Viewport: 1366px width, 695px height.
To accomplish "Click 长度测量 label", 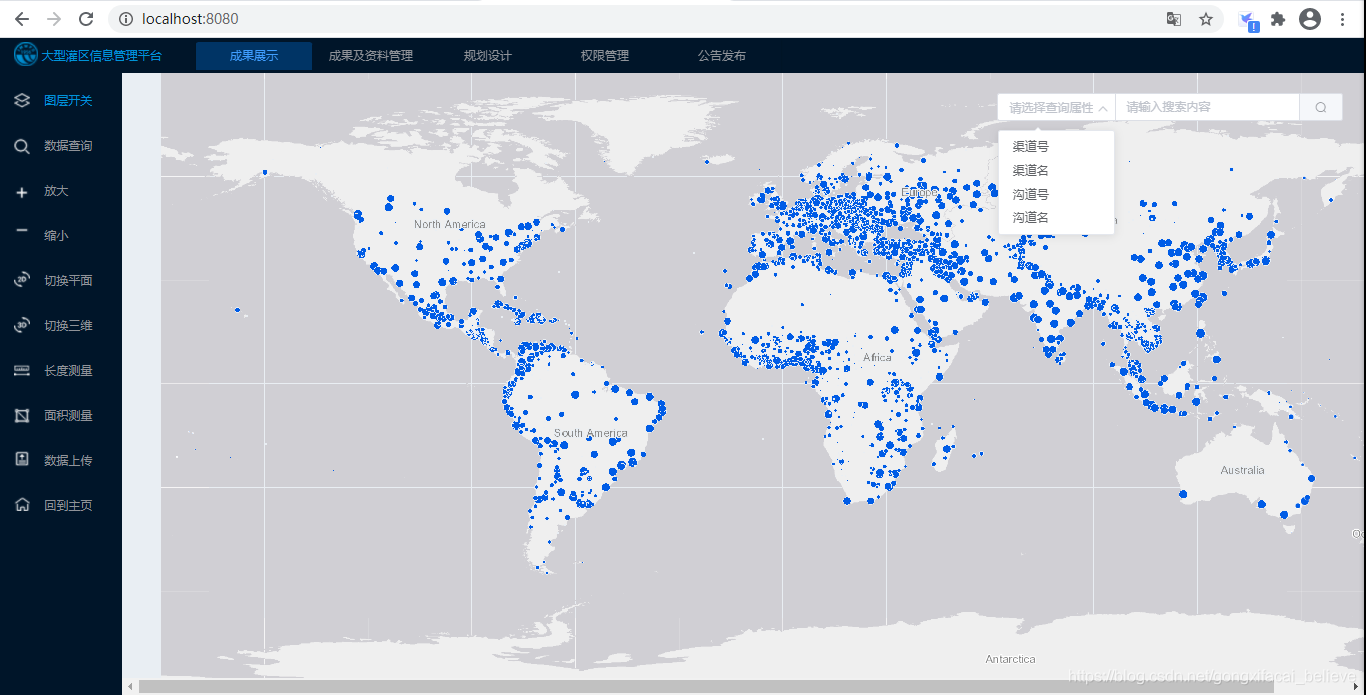I will click(68, 371).
